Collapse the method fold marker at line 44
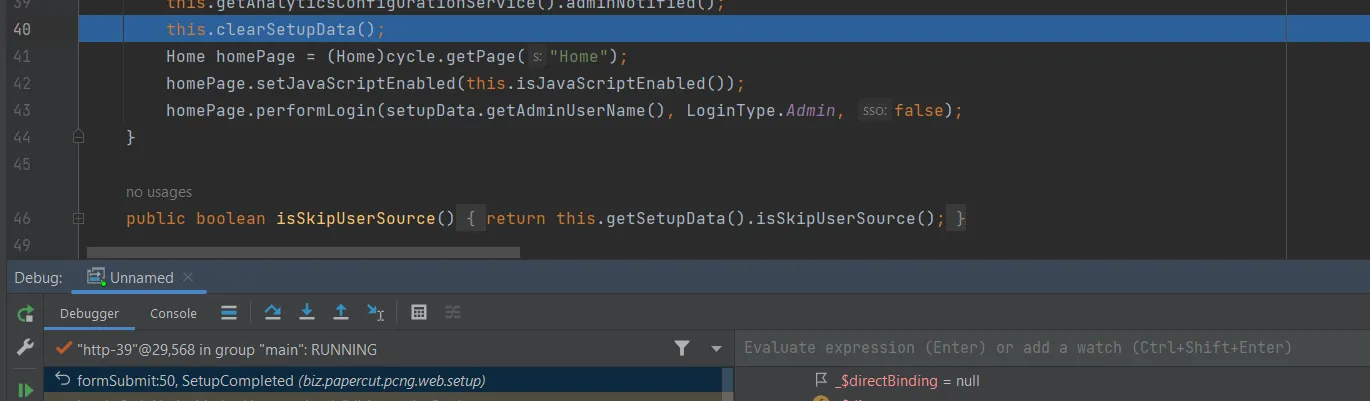This screenshot has width=1370, height=401. [78, 137]
